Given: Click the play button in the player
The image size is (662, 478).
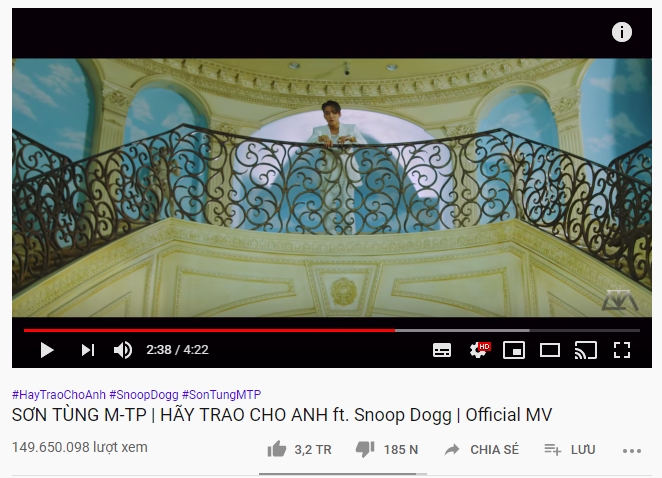Looking at the screenshot, I should pos(46,350).
